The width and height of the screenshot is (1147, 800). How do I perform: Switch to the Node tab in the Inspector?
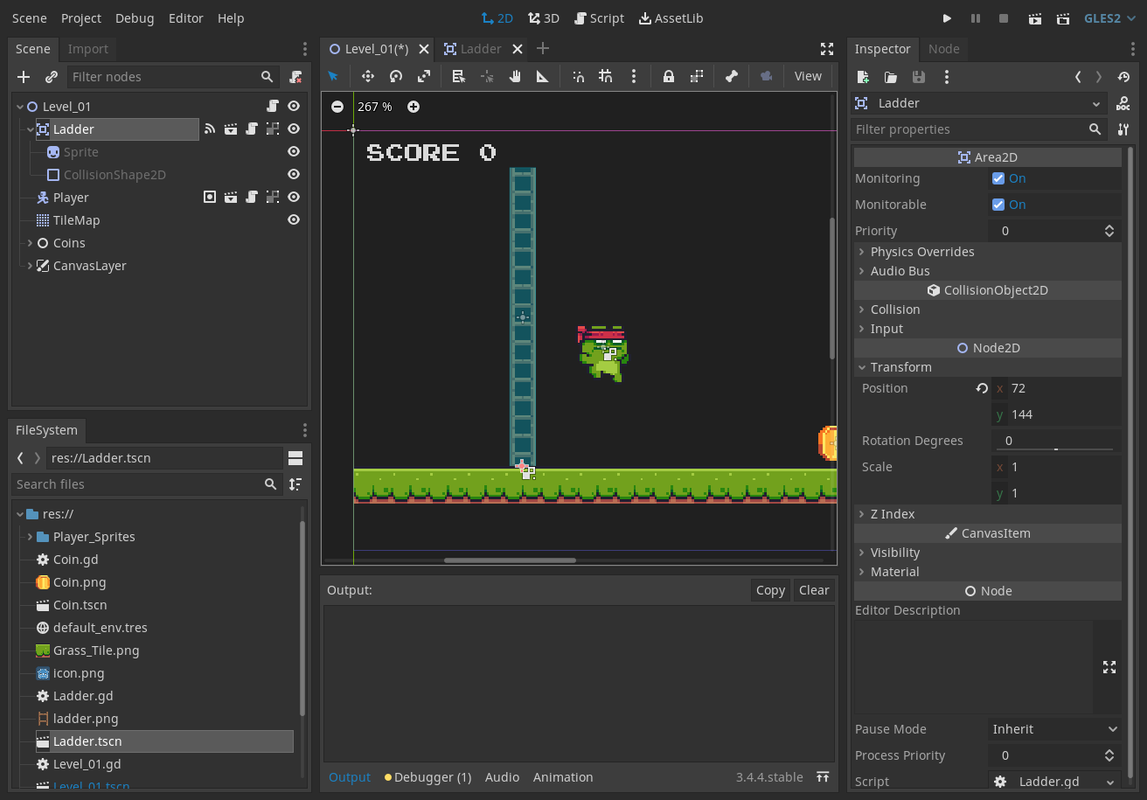tap(944, 48)
